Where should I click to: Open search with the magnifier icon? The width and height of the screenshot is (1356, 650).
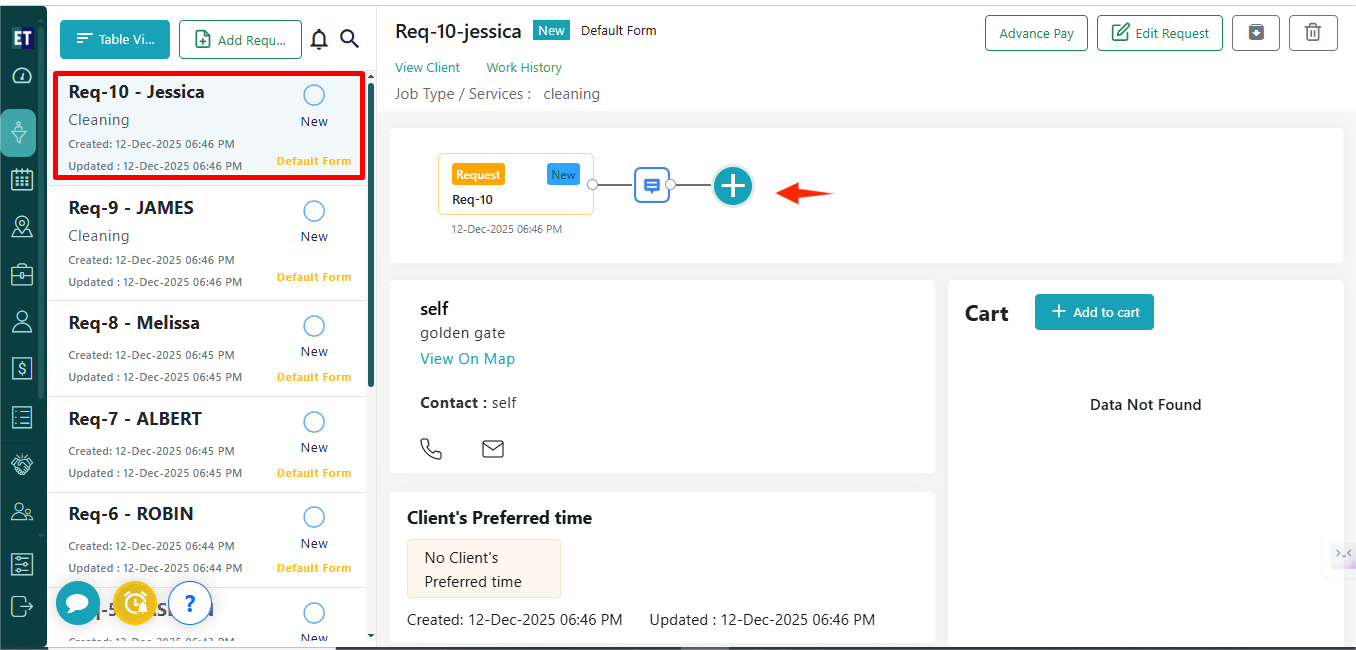pos(349,39)
